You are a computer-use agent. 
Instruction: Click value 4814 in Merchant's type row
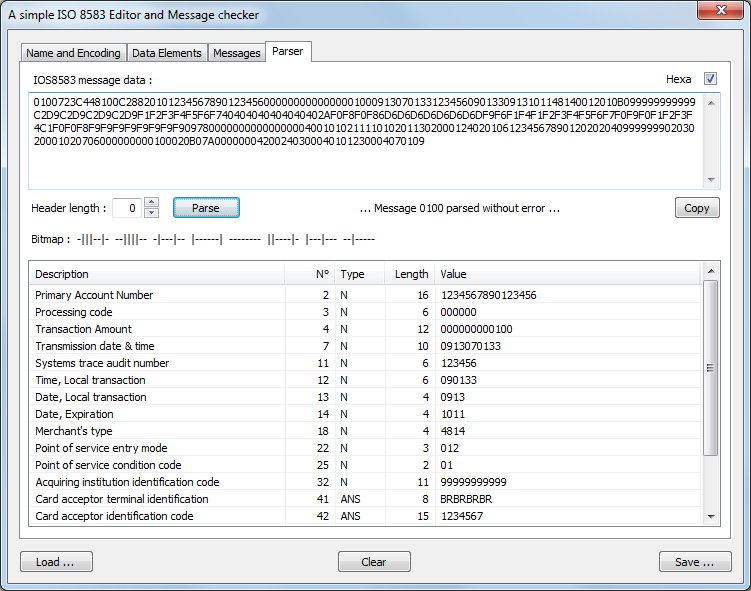[453, 431]
